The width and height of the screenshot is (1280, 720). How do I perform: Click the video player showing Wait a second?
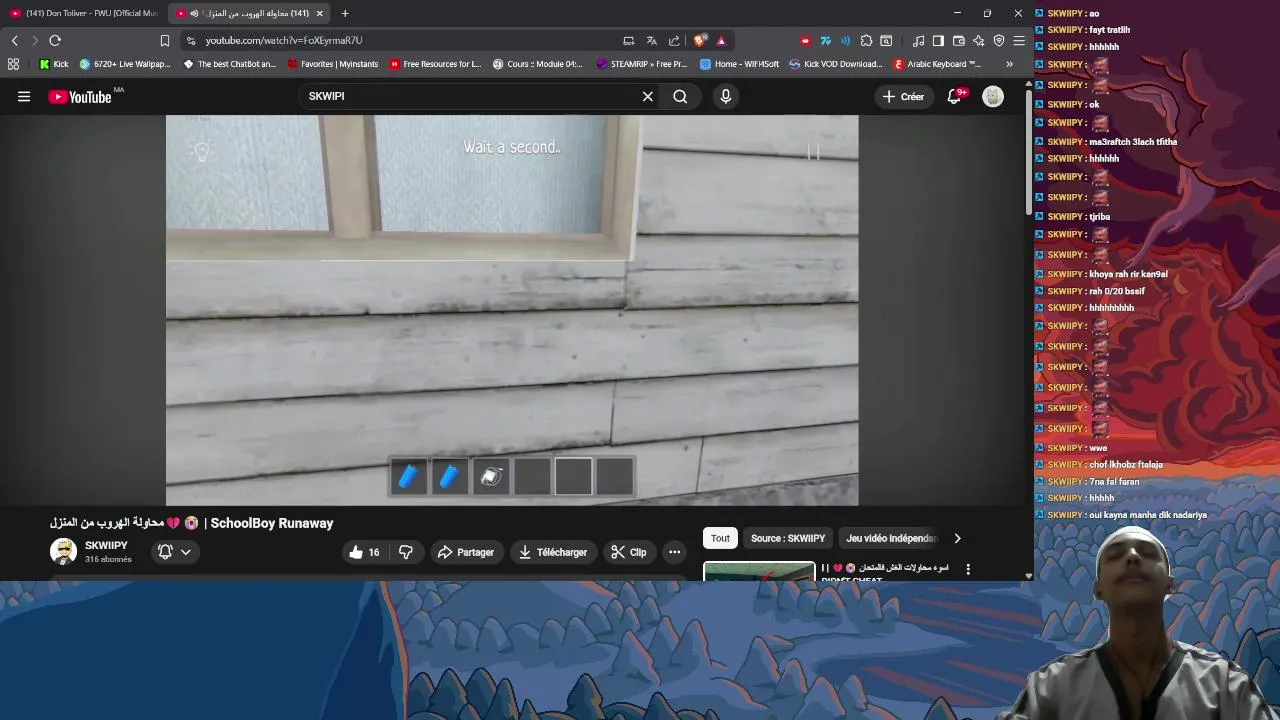(x=512, y=310)
